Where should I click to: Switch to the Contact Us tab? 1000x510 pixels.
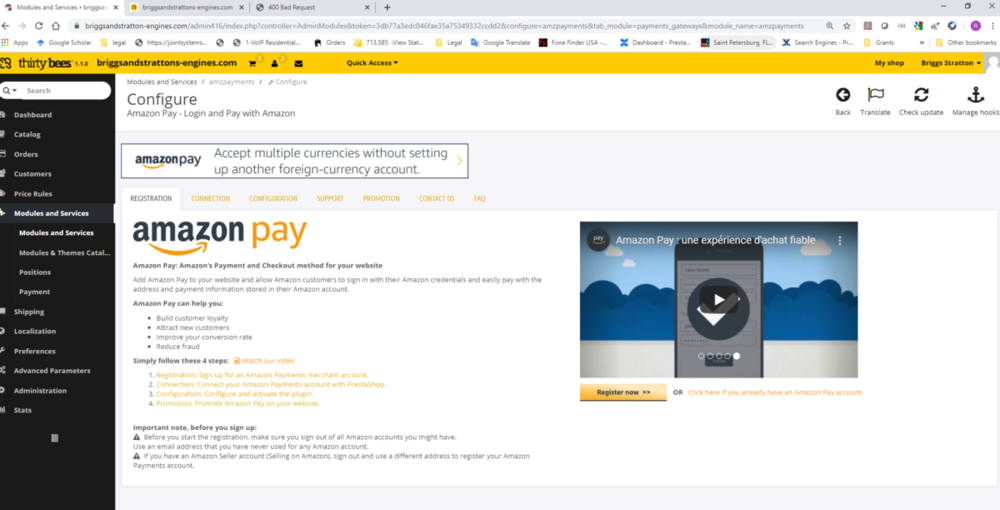click(437, 198)
